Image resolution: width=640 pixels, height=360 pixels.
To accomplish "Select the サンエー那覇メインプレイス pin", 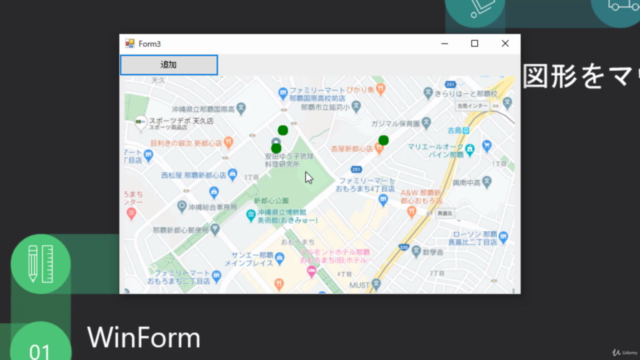I will point(280,258).
